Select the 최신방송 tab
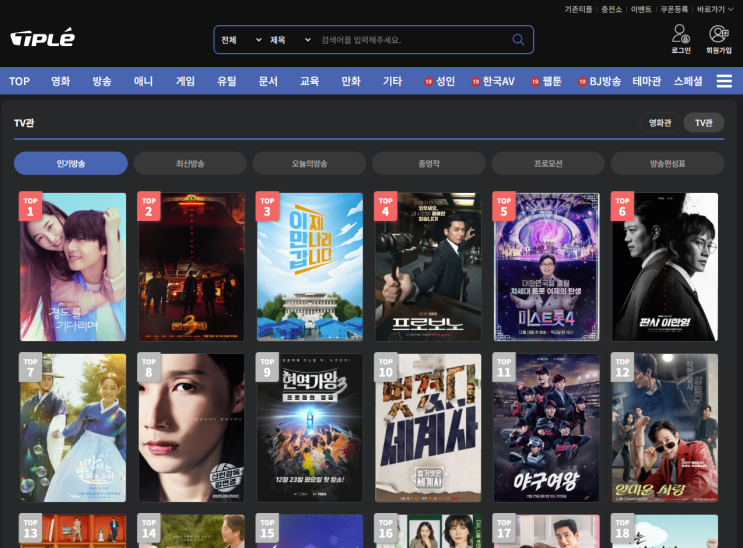 190,164
